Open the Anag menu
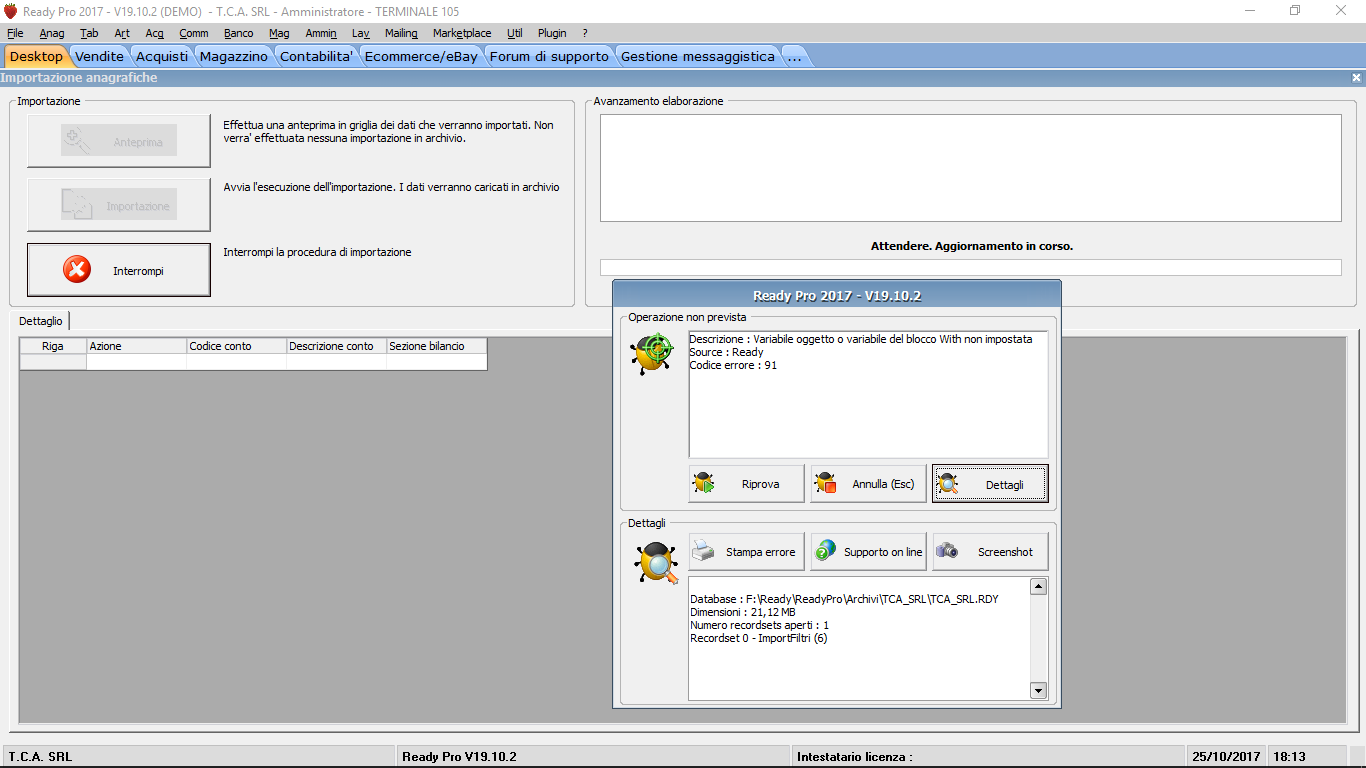The height and width of the screenshot is (768, 1366). click(x=52, y=33)
